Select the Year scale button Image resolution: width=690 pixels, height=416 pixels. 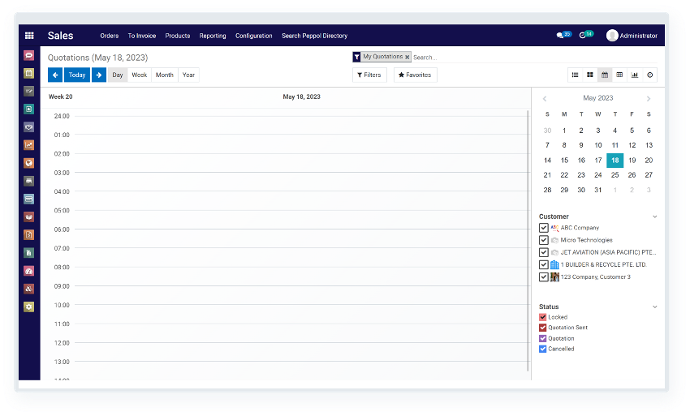(x=188, y=75)
